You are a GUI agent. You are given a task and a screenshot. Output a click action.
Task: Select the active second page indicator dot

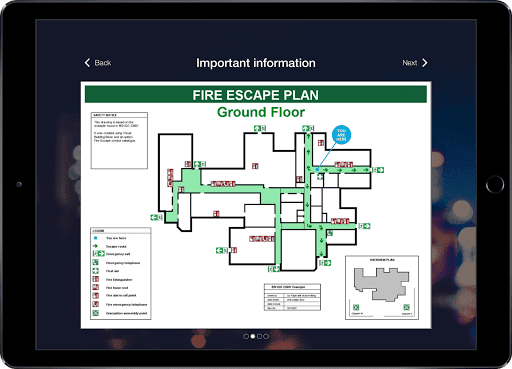click(253, 336)
